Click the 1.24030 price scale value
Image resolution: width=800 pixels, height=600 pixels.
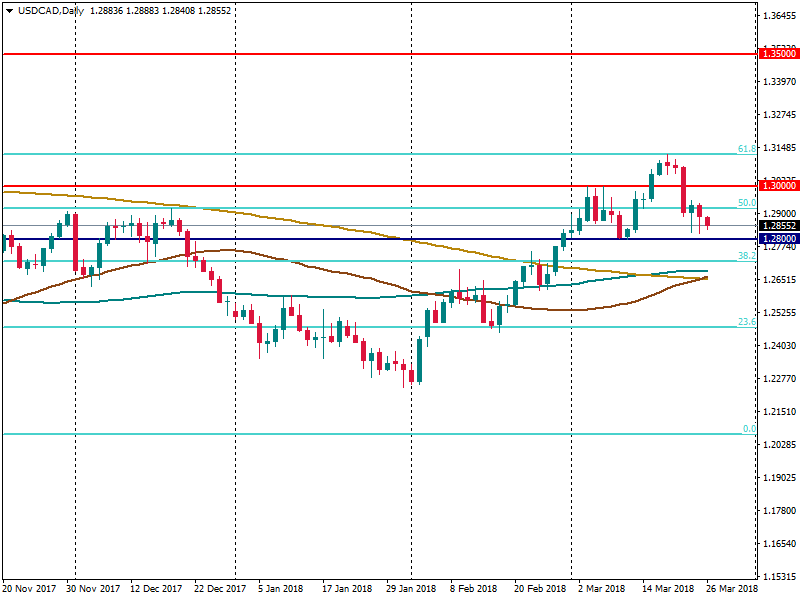[779, 346]
